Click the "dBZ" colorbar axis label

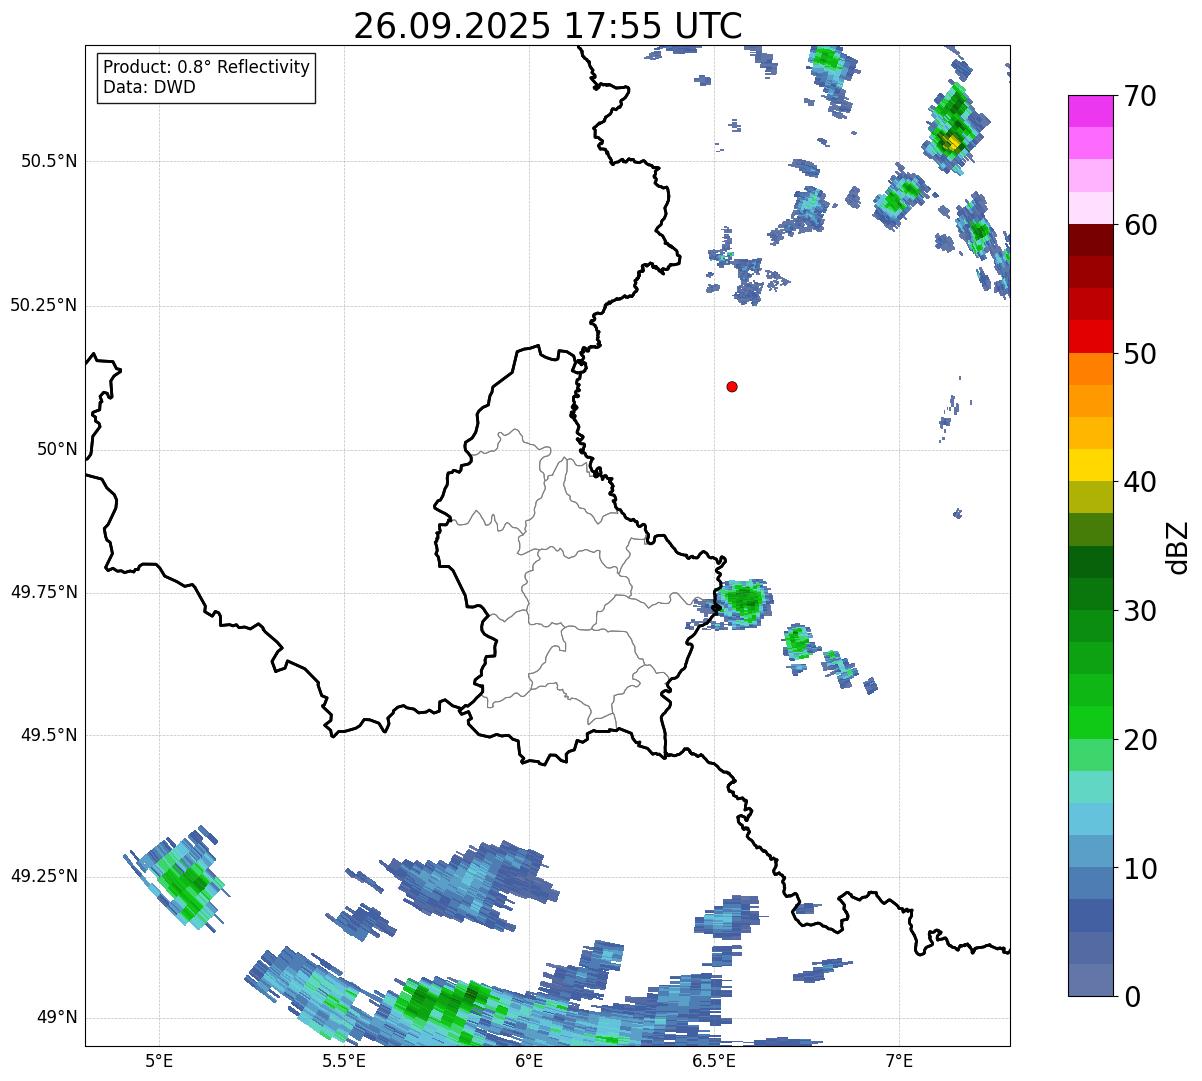[x=1178, y=546]
